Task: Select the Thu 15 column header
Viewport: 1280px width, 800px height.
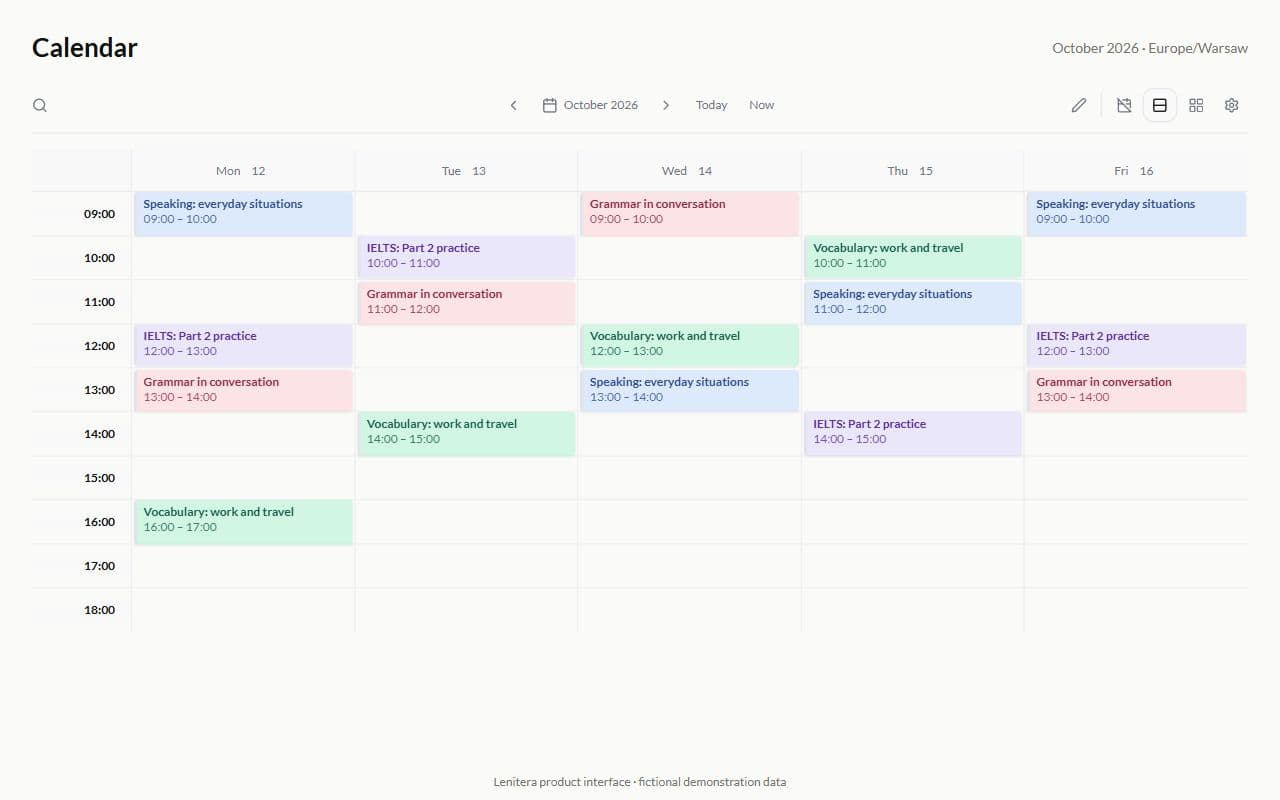Action: click(911, 171)
